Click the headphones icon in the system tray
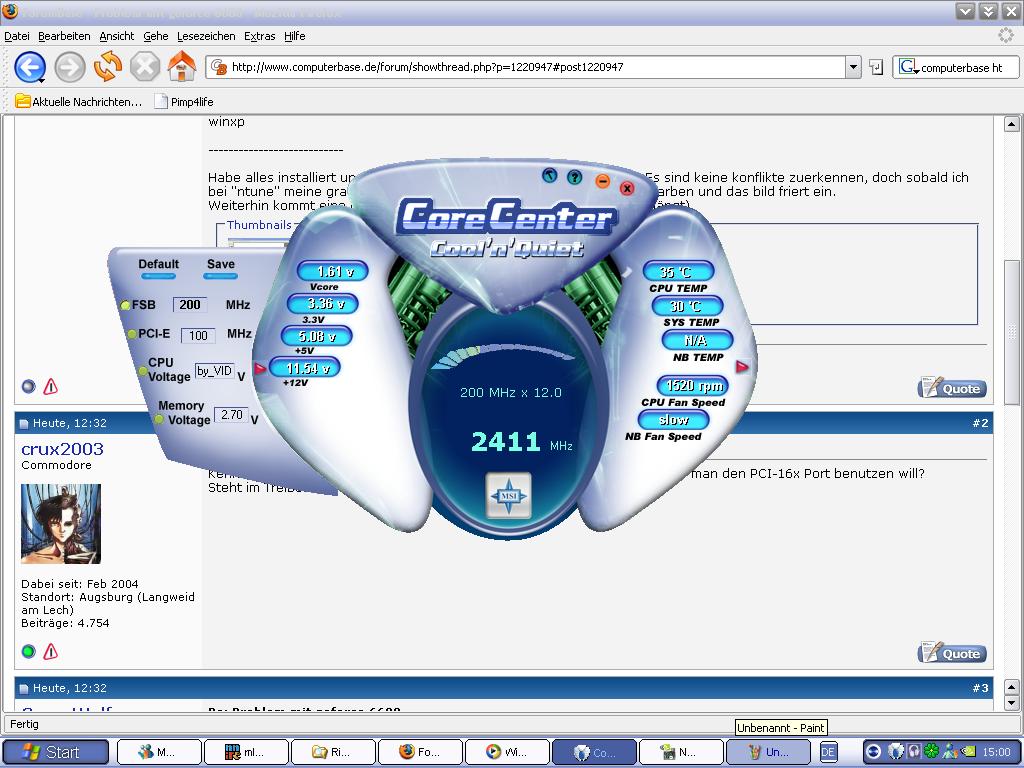The height and width of the screenshot is (768, 1024). tap(914, 752)
